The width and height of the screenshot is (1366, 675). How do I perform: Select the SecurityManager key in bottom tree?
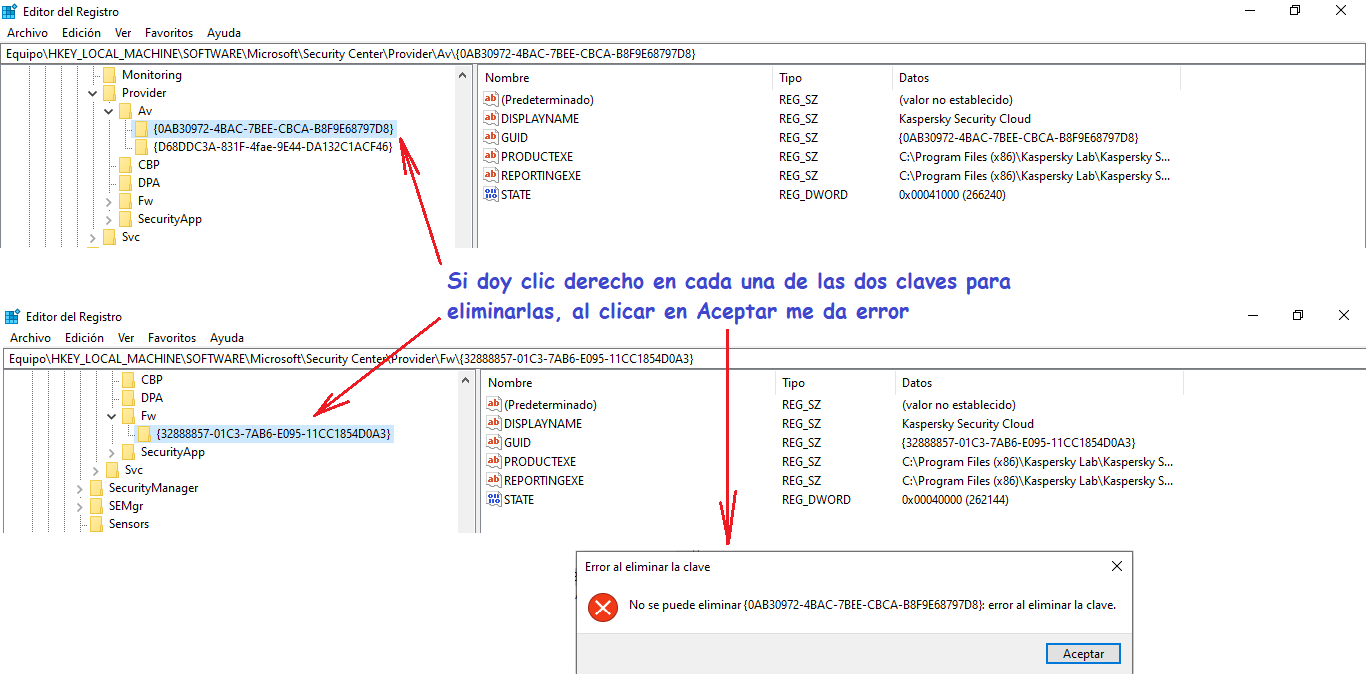153,488
